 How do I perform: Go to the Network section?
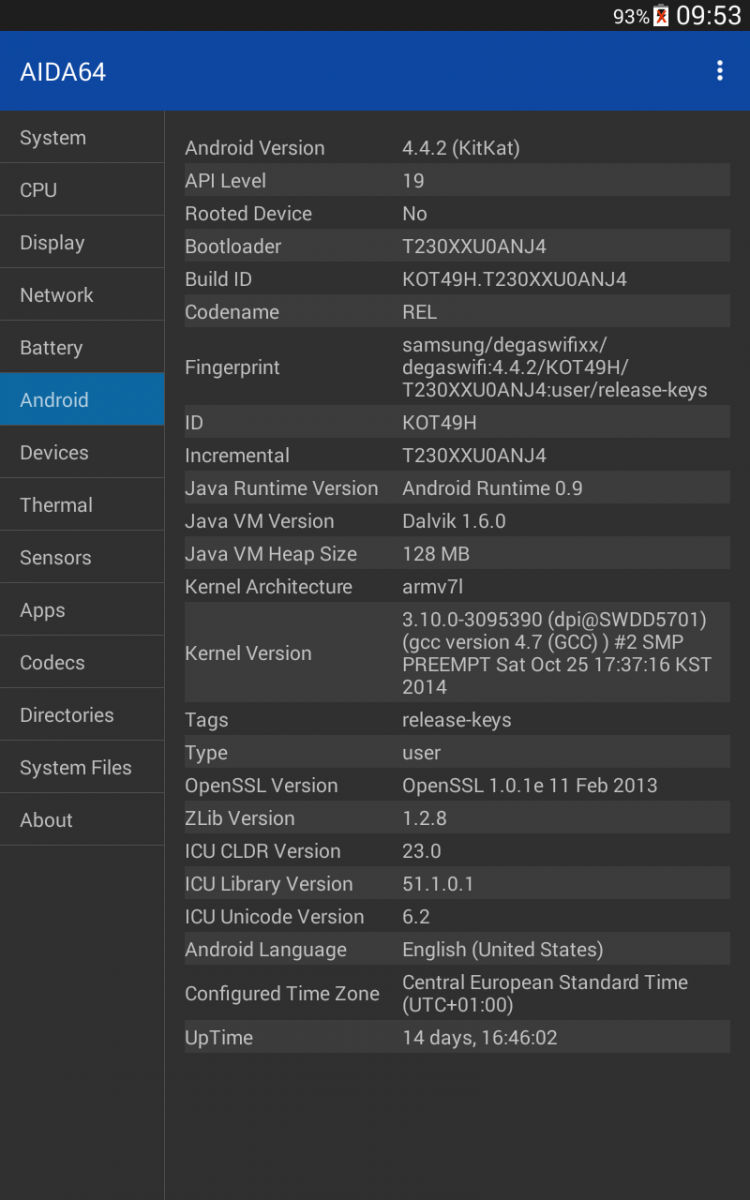[82, 295]
